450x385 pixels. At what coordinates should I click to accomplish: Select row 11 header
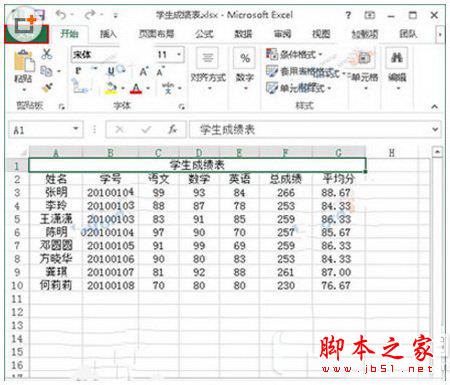tap(17, 299)
